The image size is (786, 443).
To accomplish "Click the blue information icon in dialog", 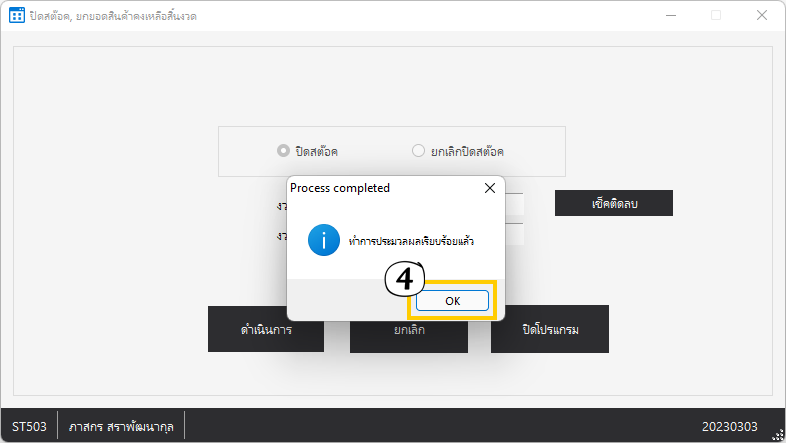I will tap(323, 240).
